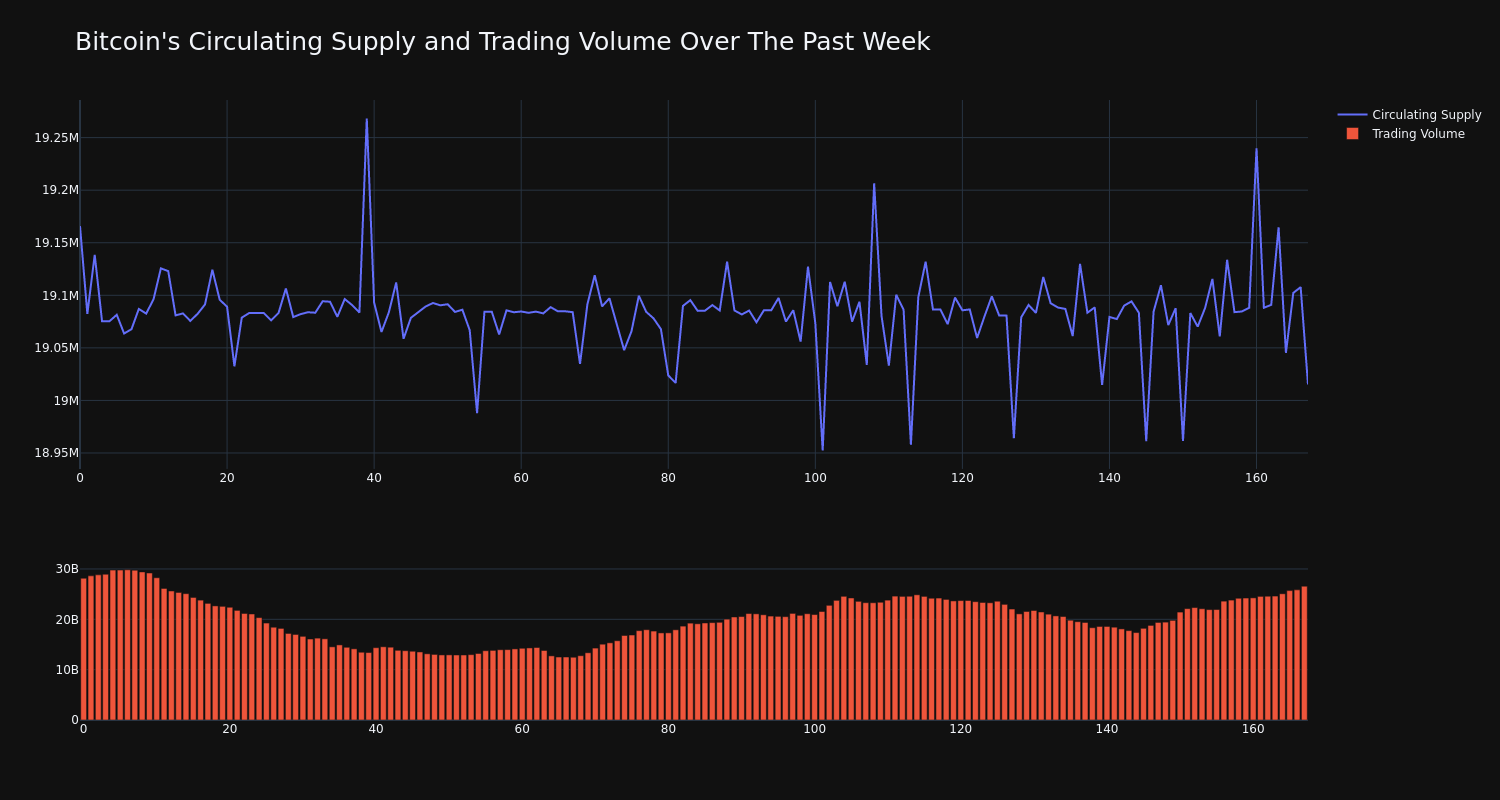This screenshot has width=1500, height=800.
Task: Click the 100 tick on supply chart x-axis
Action: pos(815,478)
